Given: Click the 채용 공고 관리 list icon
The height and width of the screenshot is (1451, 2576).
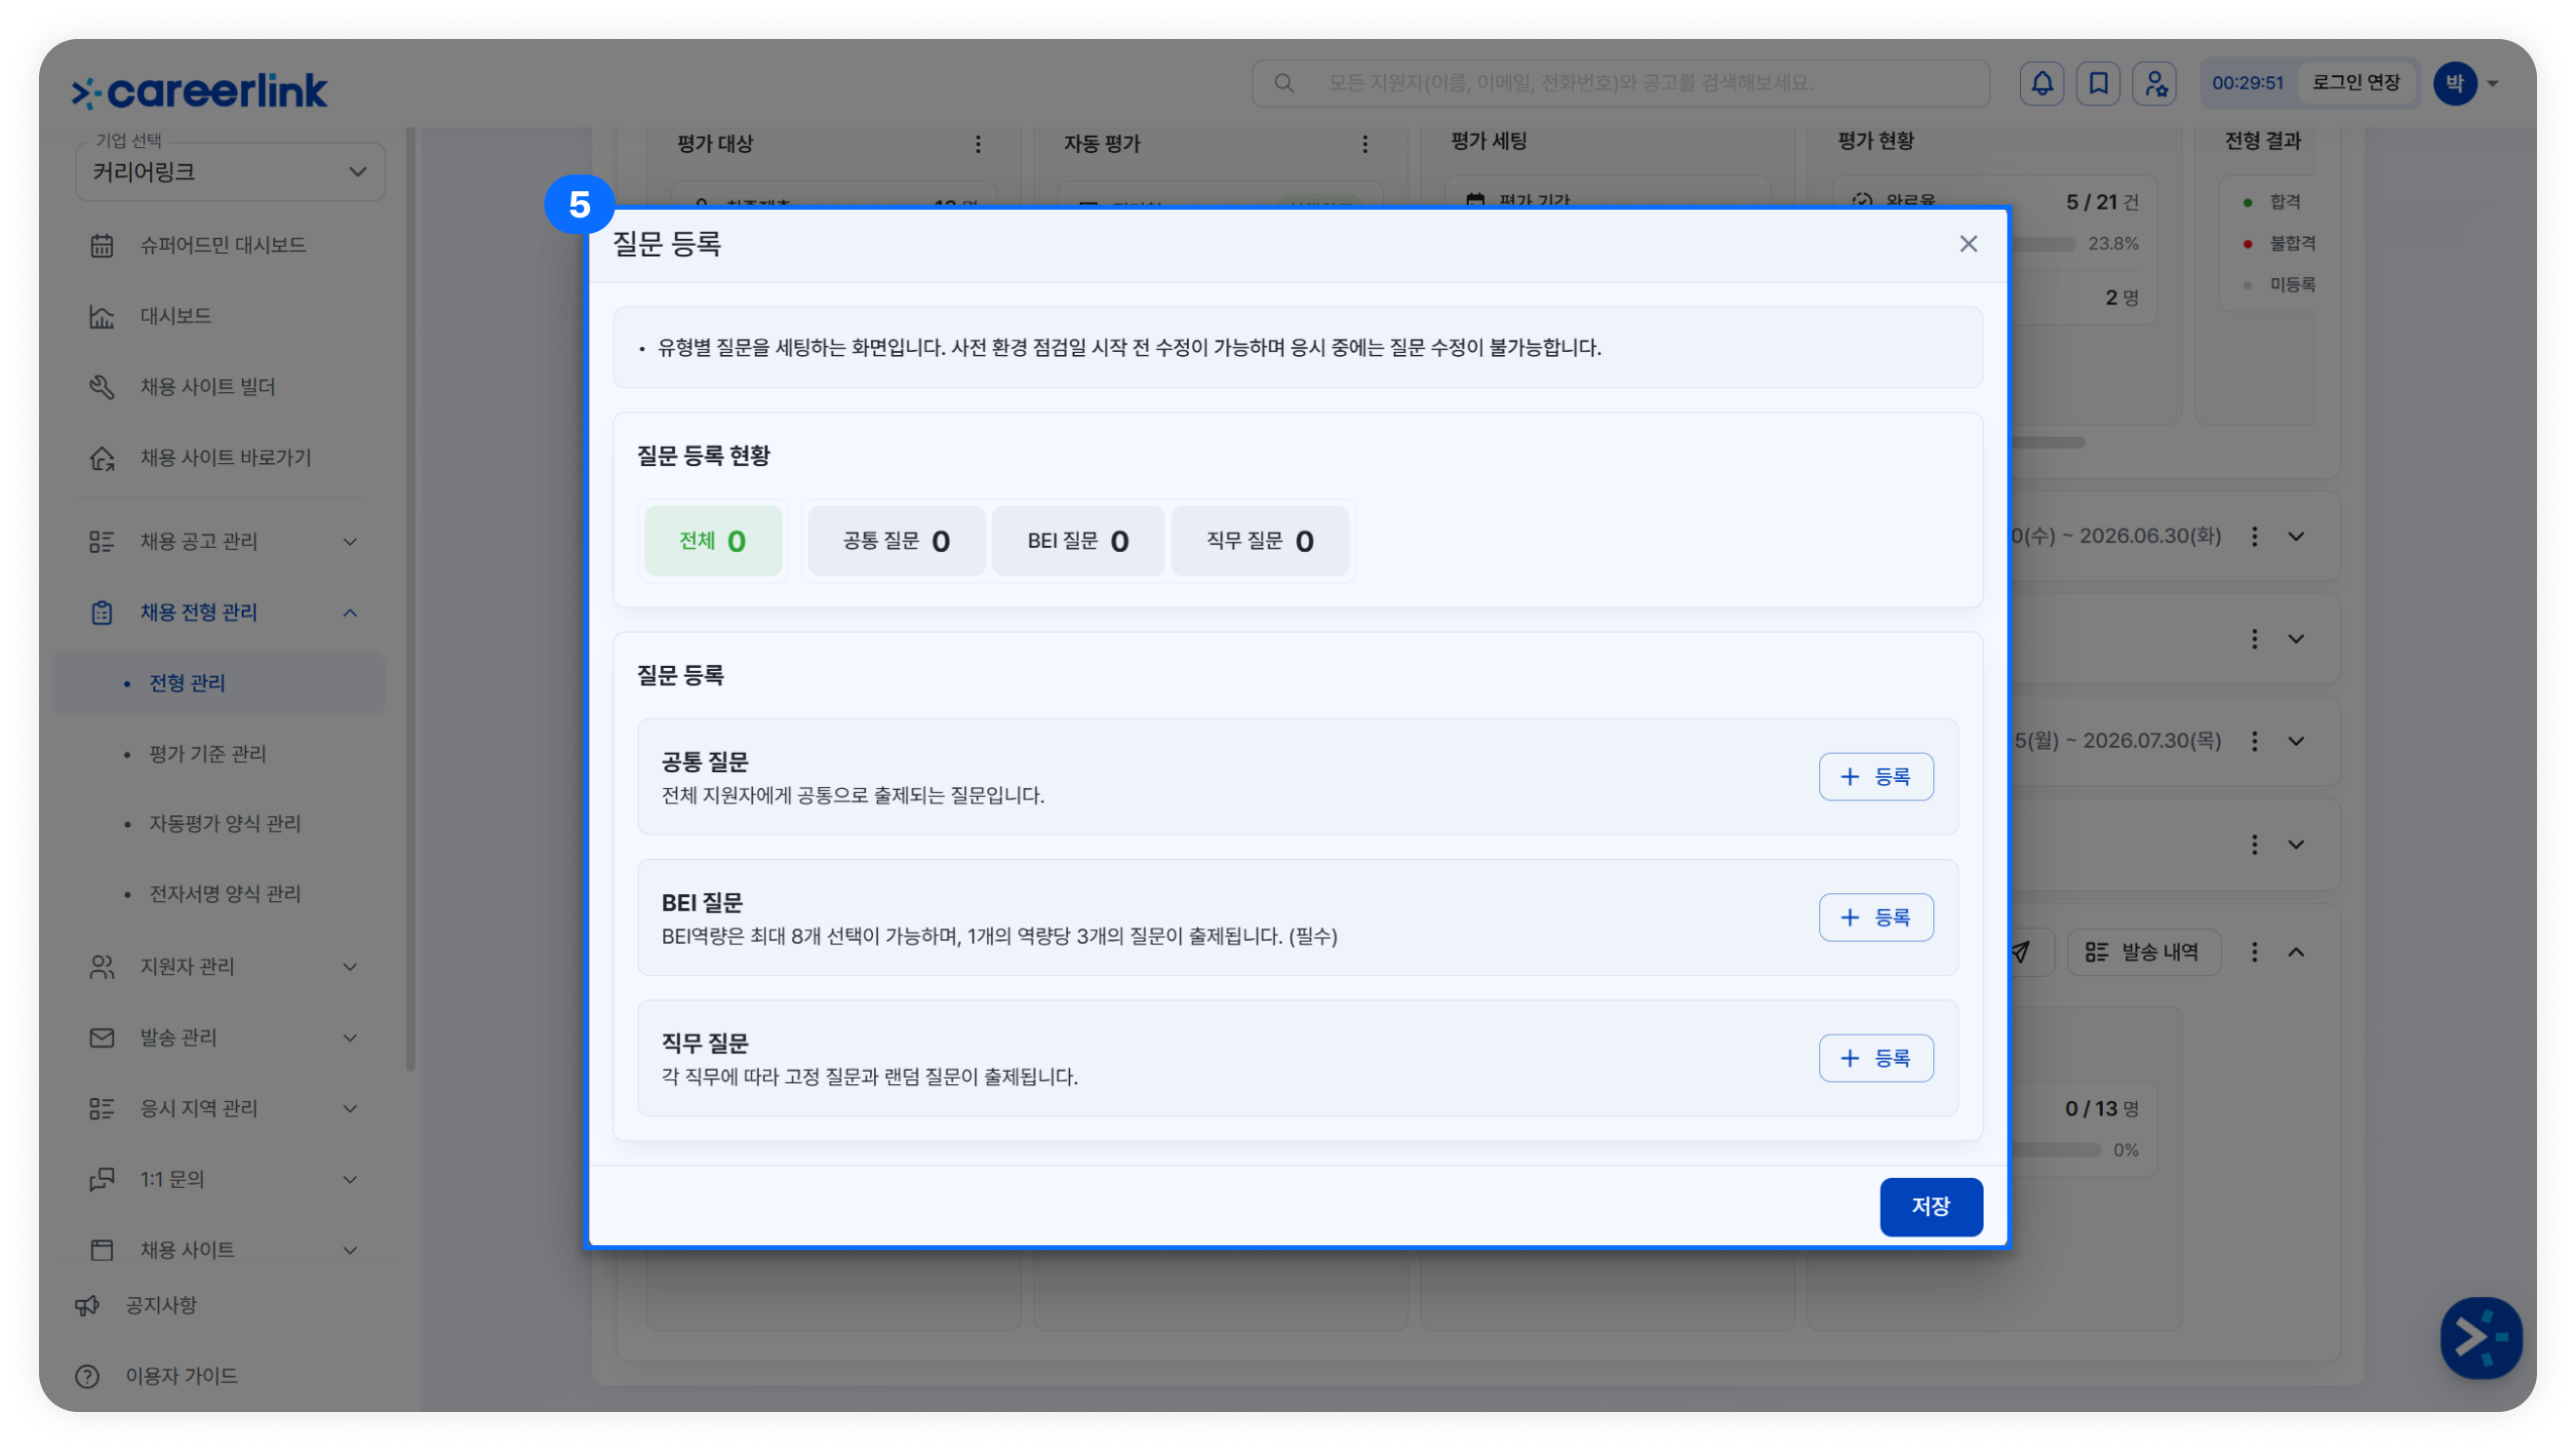Looking at the screenshot, I should click(x=102, y=541).
